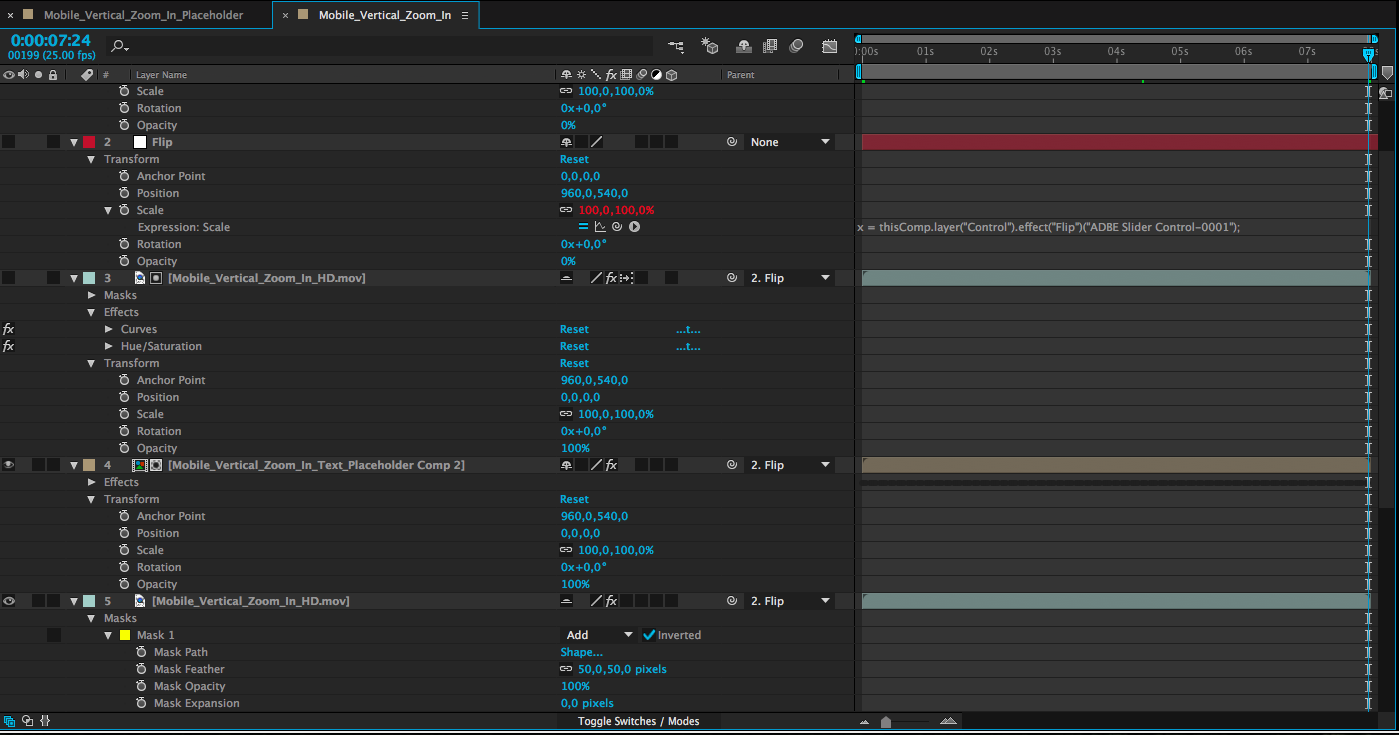This screenshot has width=1399, height=735.
Task: Open the Graph Editor icon
Action: coord(829,46)
